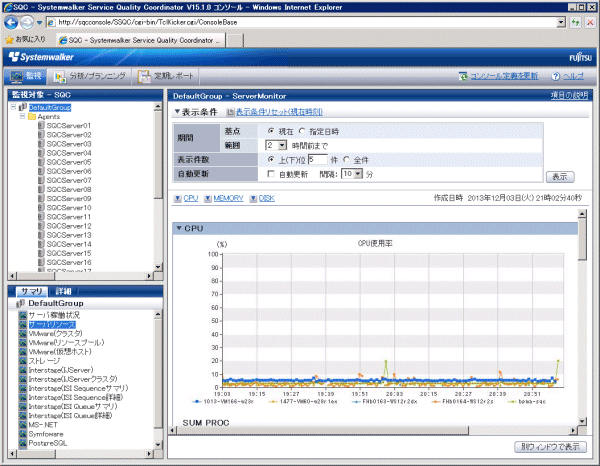Click down-arrow icon beside MEMORY link
Viewport: 600px width, 466px height.
click(x=208, y=198)
